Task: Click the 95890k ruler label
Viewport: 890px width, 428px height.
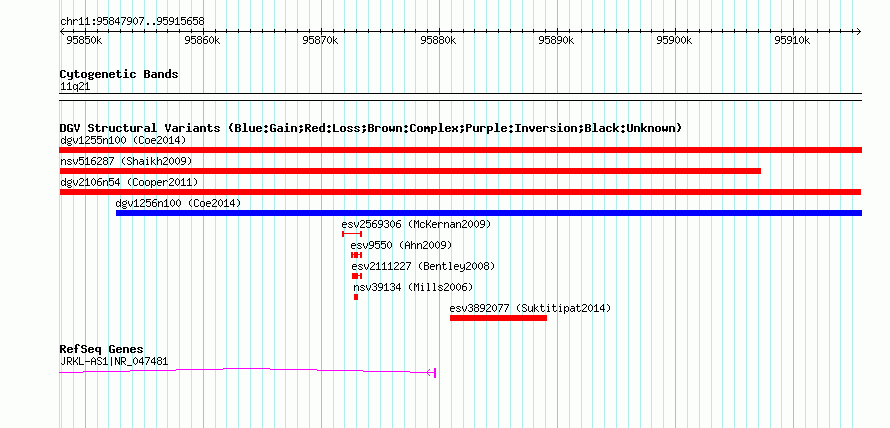Action: tap(557, 40)
